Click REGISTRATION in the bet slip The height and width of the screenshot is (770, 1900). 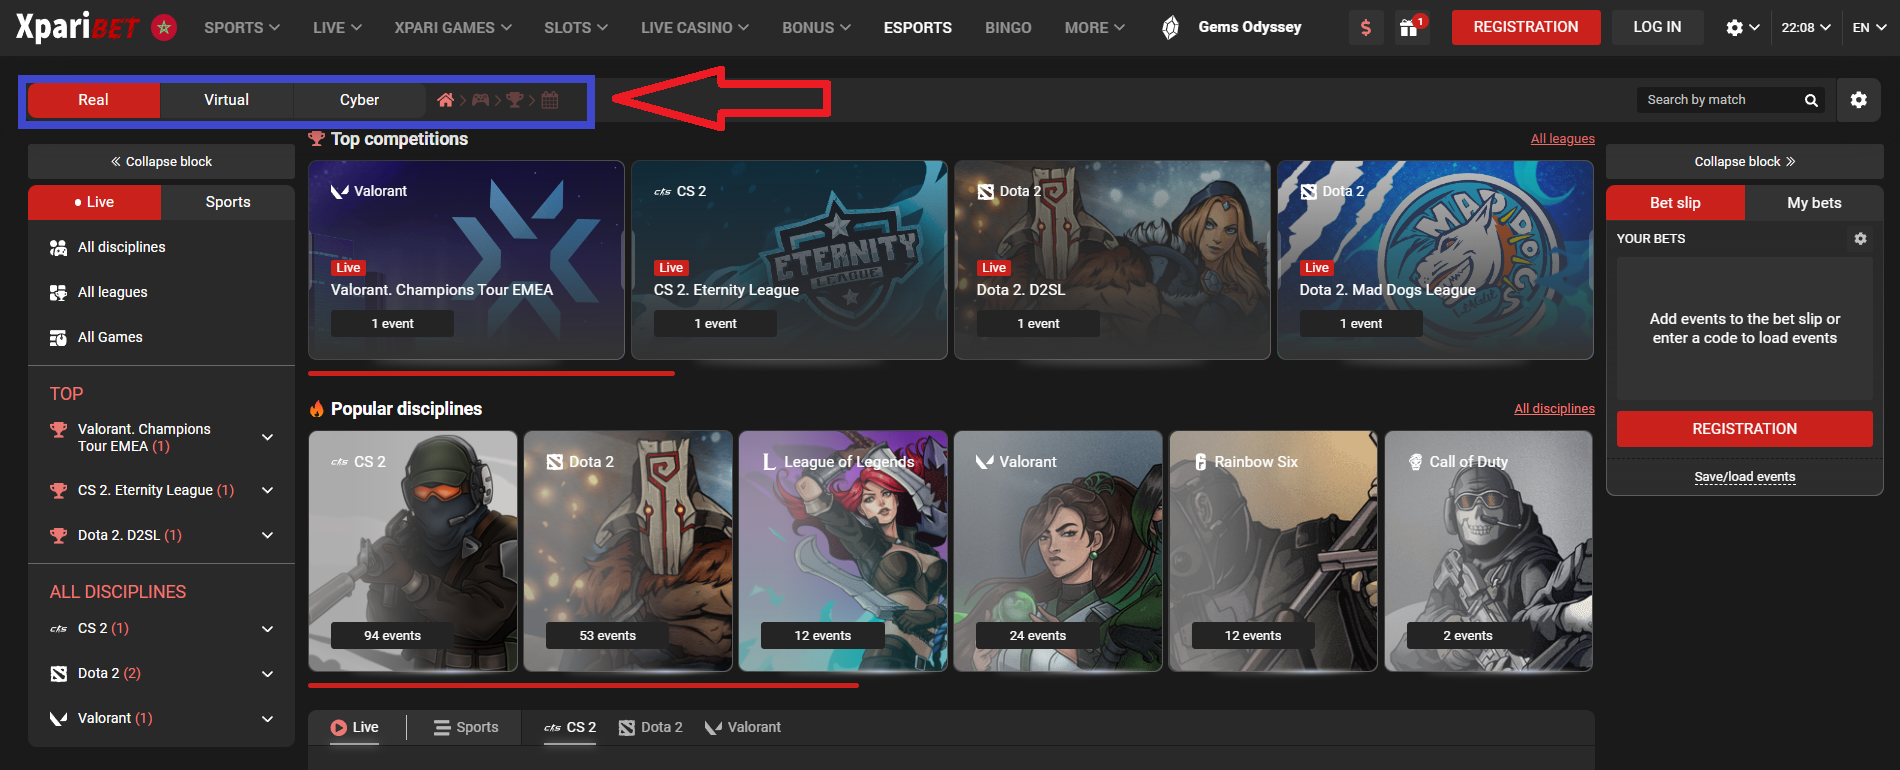pos(1744,429)
